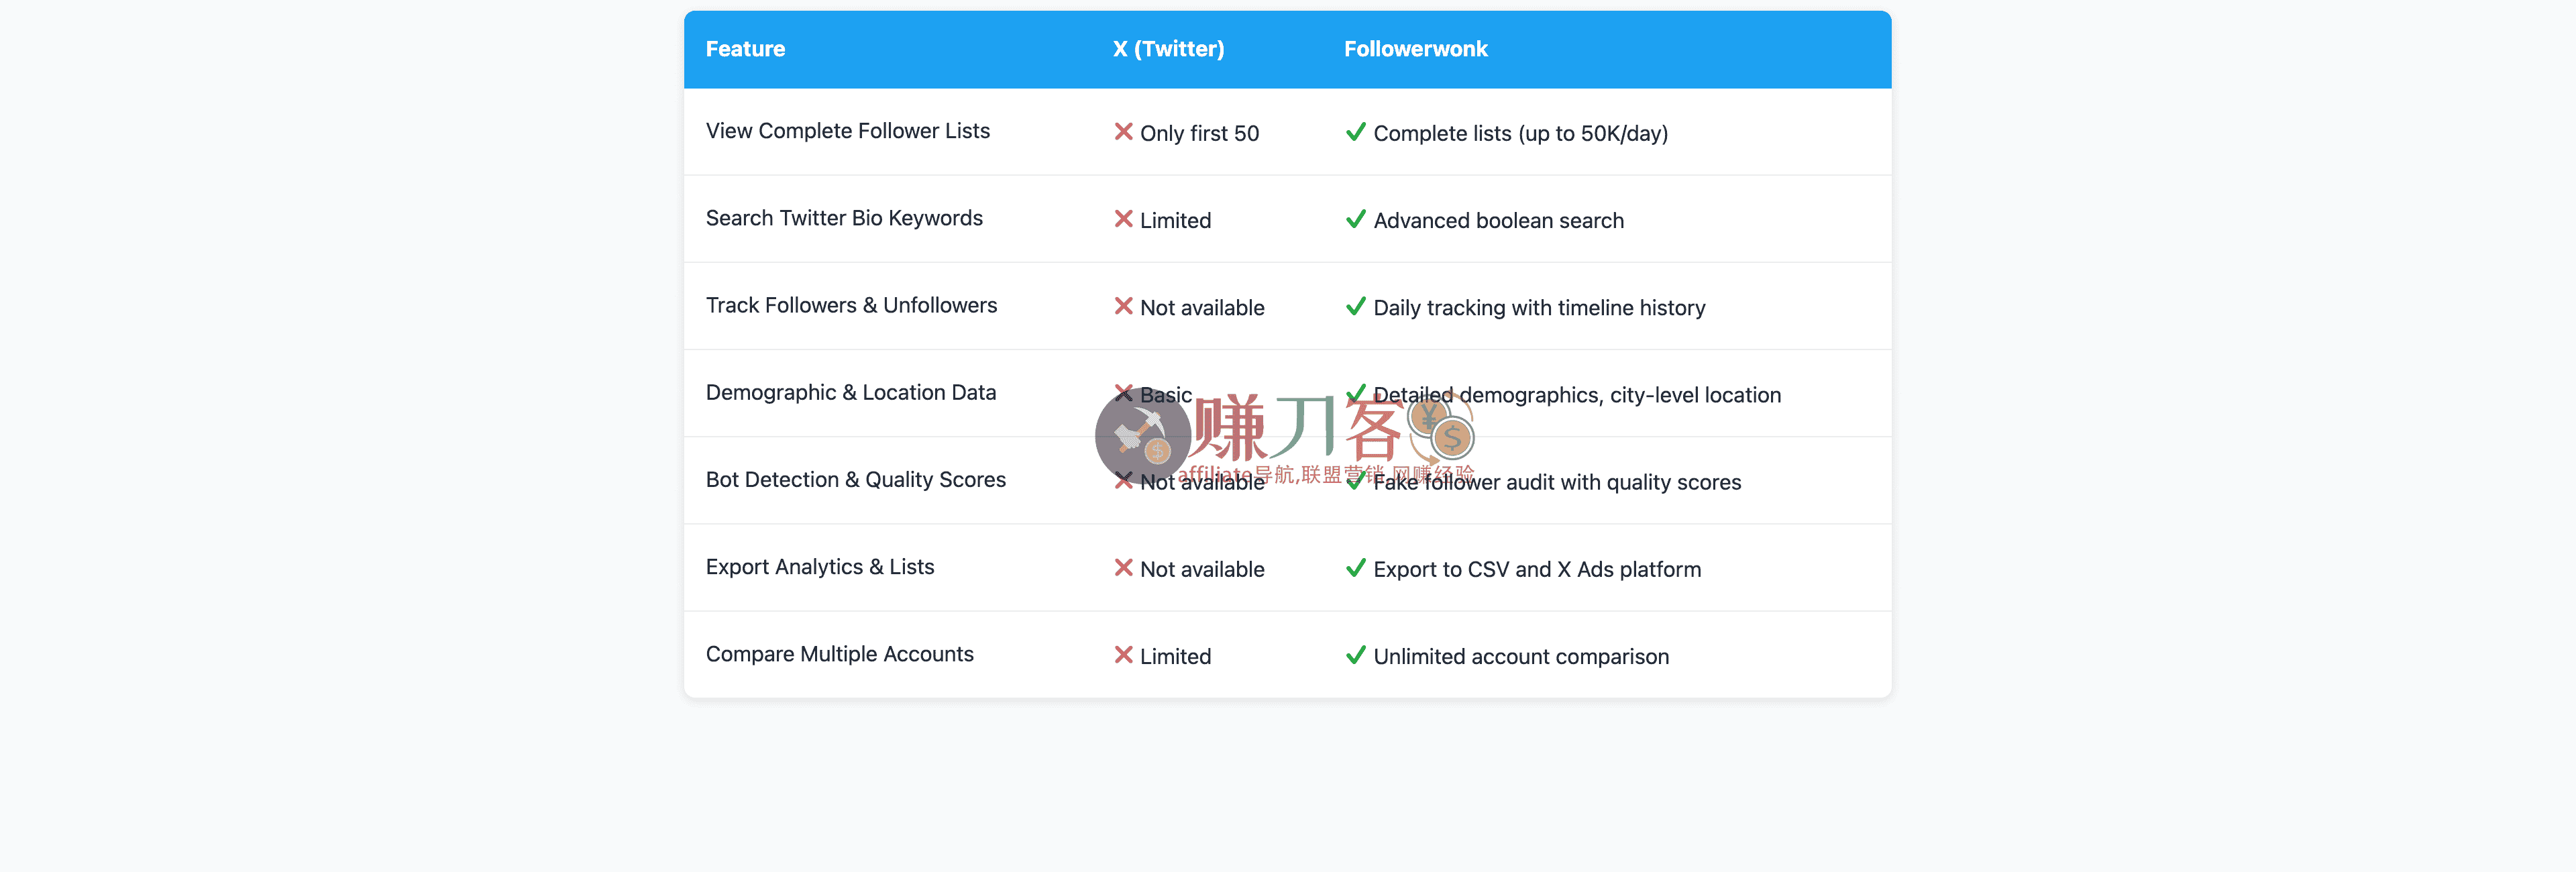Click red X in Compare Multiple Accounts row
2576x872 pixels.
click(x=1123, y=655)
